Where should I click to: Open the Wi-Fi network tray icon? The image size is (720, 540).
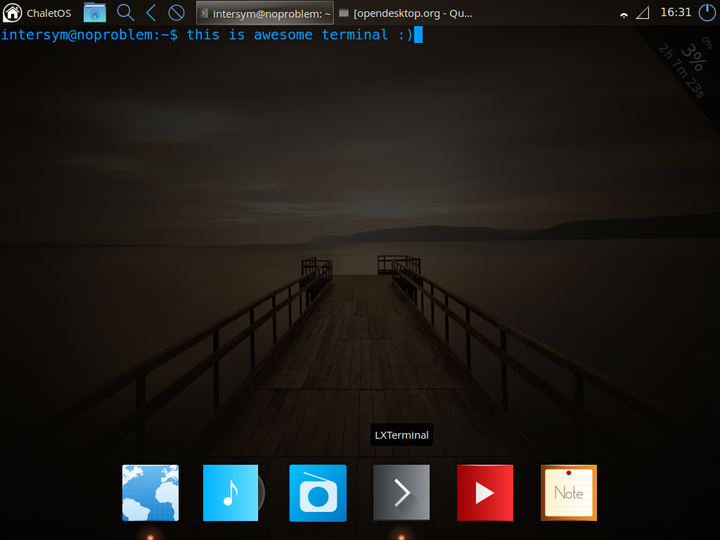[x=624, y=15]
